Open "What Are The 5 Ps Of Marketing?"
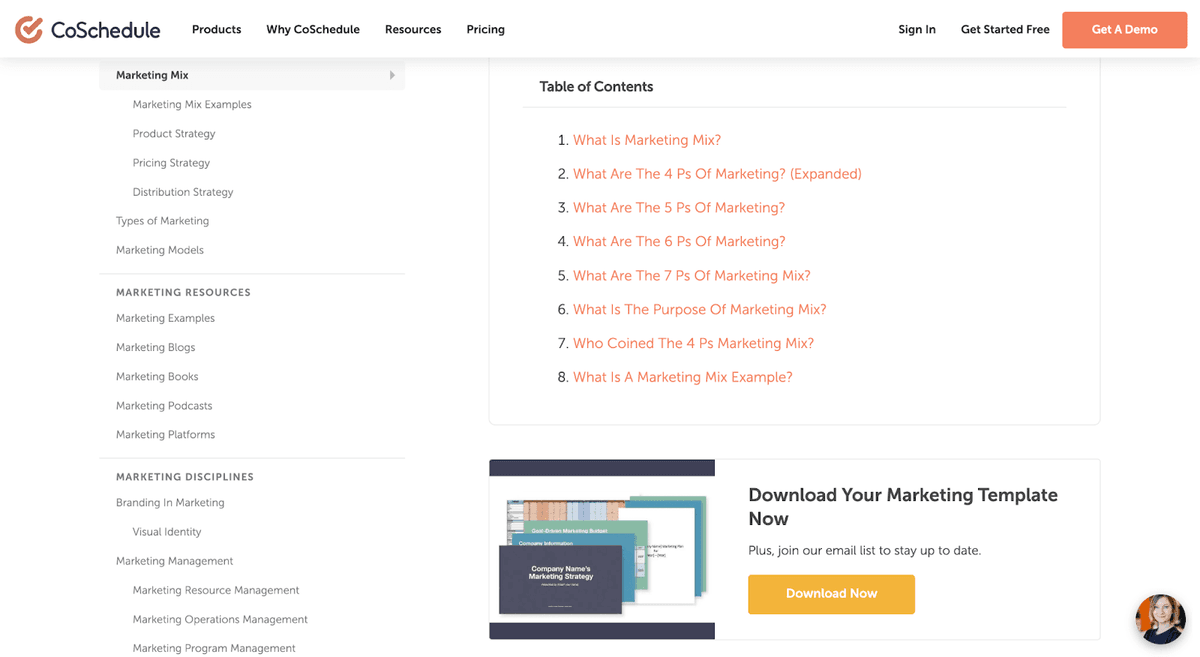The height and width of the screenshot is (657, 1200). point(678,207)
